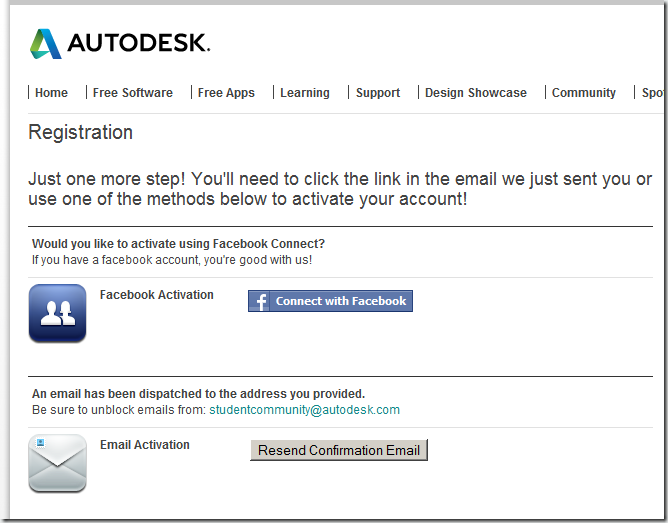This screenshot has height=523, width=668.
Task: Click the Facebook Activation label
Action: (x=156, y=295)
